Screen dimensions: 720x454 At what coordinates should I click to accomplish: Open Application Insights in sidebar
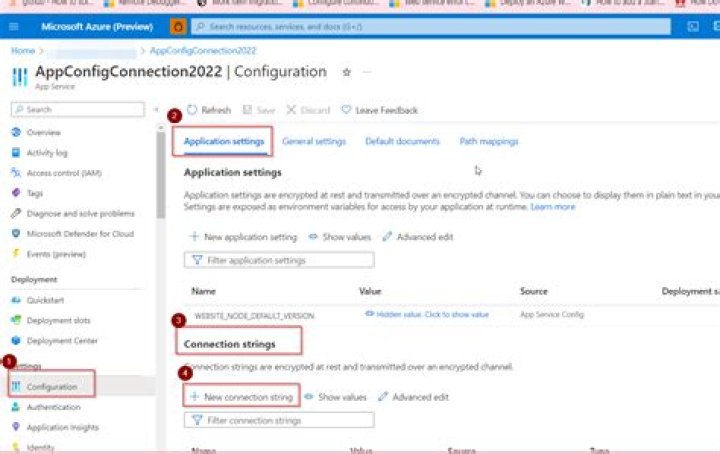tap(63, 427)
